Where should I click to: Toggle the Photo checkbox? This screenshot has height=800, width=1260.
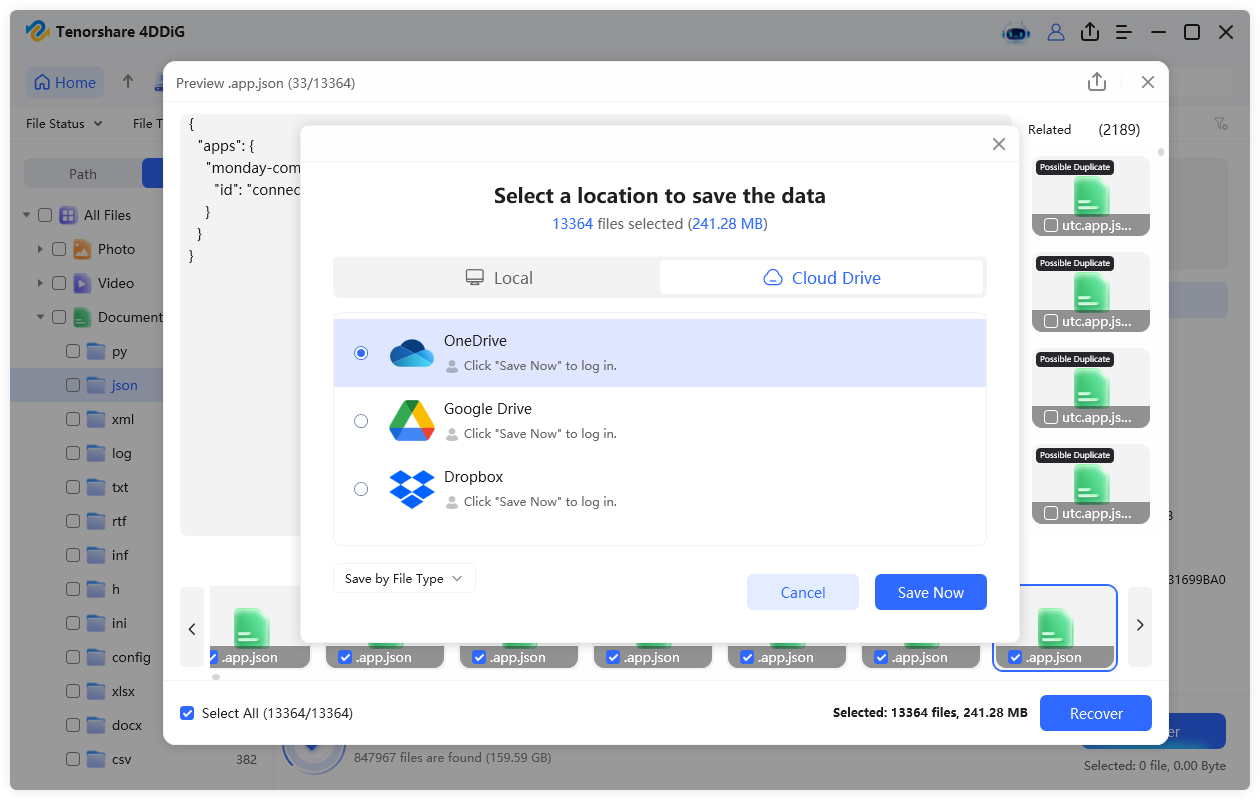tap(59, 249)
